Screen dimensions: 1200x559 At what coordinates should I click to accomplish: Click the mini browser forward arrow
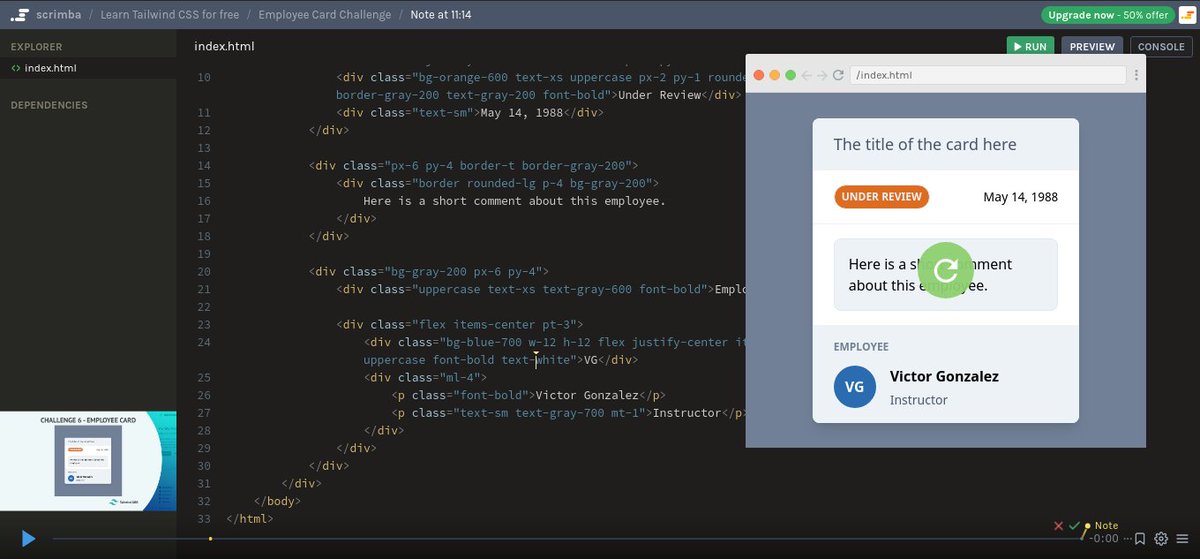(822, 75)
